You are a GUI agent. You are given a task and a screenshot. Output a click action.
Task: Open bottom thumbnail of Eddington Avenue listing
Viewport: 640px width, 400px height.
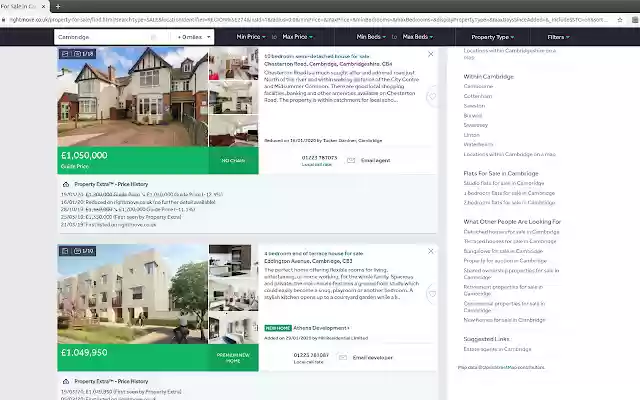tap(233, 328)
